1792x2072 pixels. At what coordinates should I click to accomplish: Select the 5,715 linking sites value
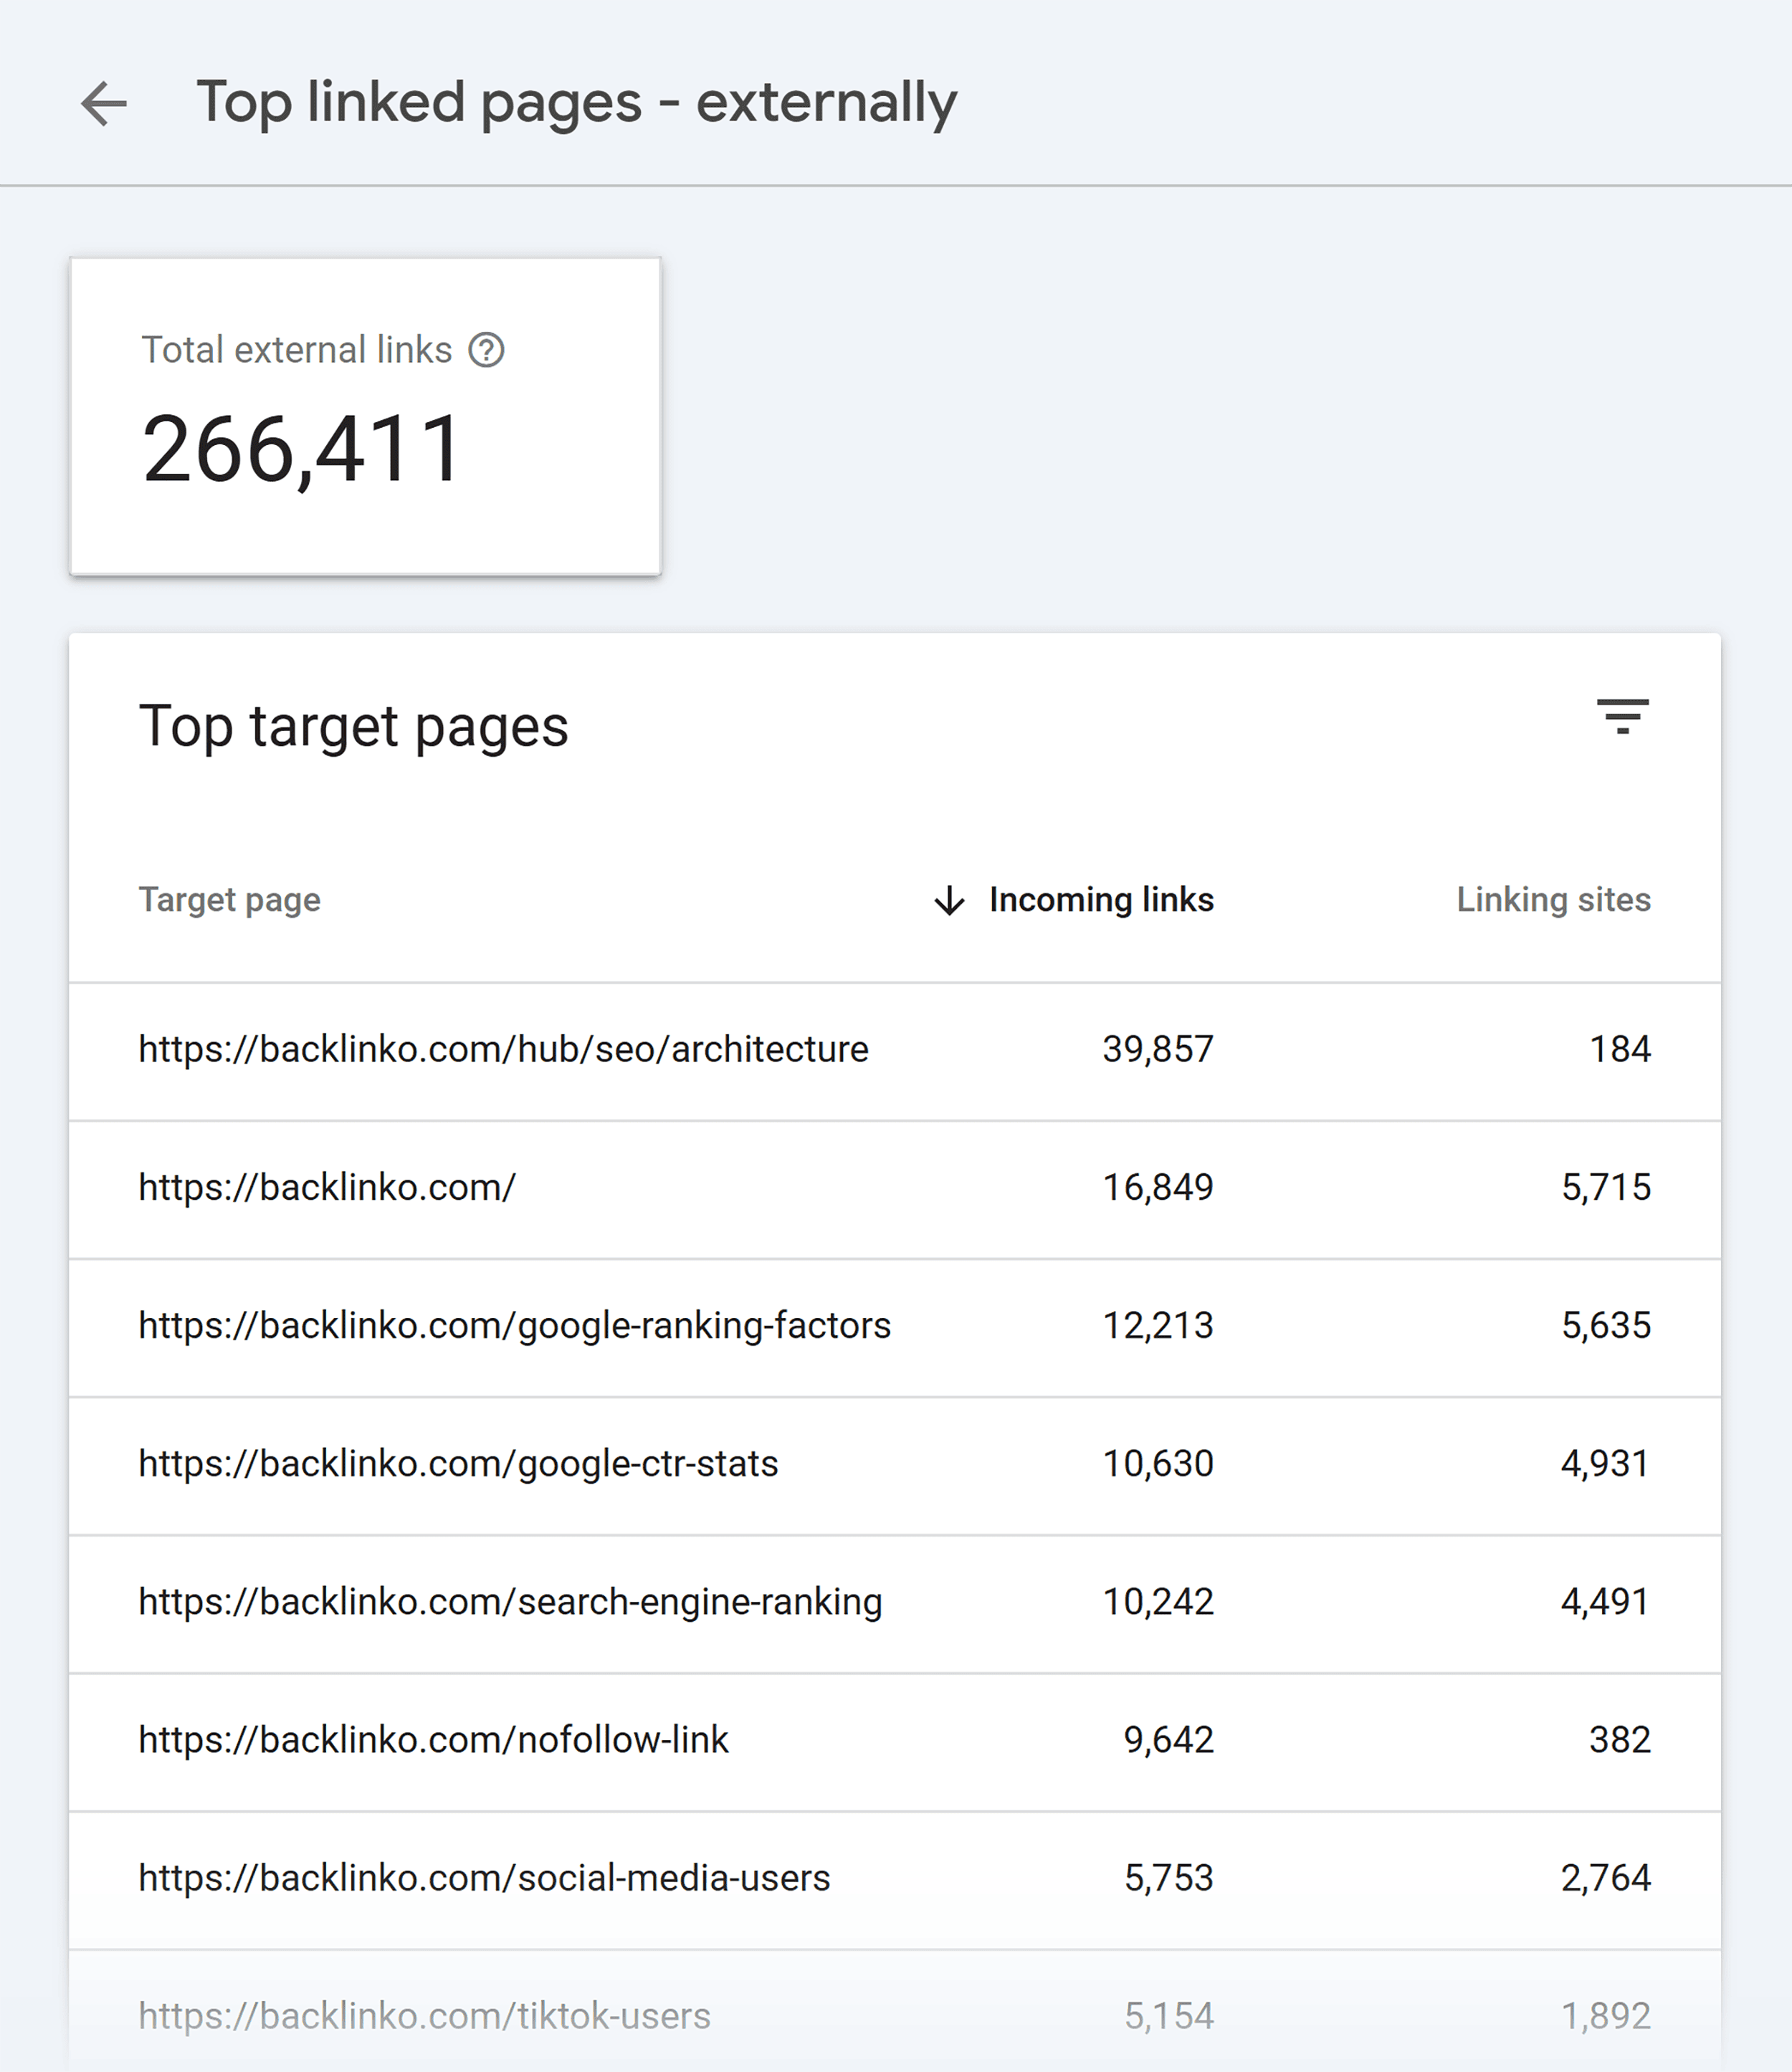click(1606, 1187)
